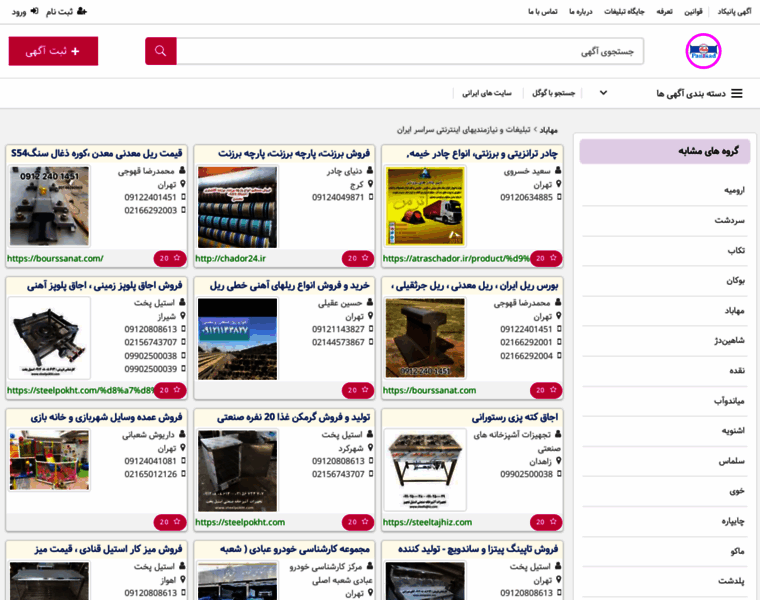Click star rating badge on chador24.ir ad
This screenshot has height=600, width=760.
click(x=358, y=258)
